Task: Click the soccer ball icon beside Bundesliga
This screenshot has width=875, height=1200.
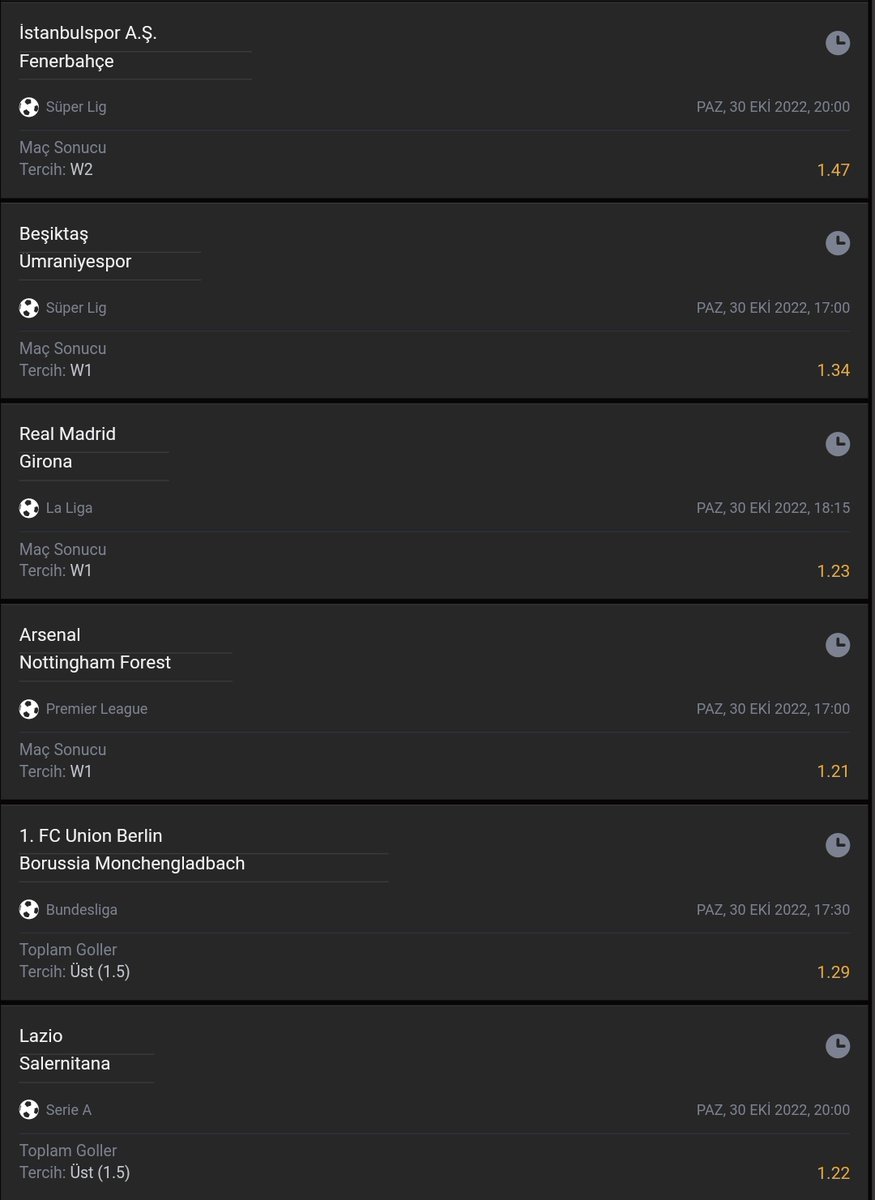Action: [x=29, y=910]
